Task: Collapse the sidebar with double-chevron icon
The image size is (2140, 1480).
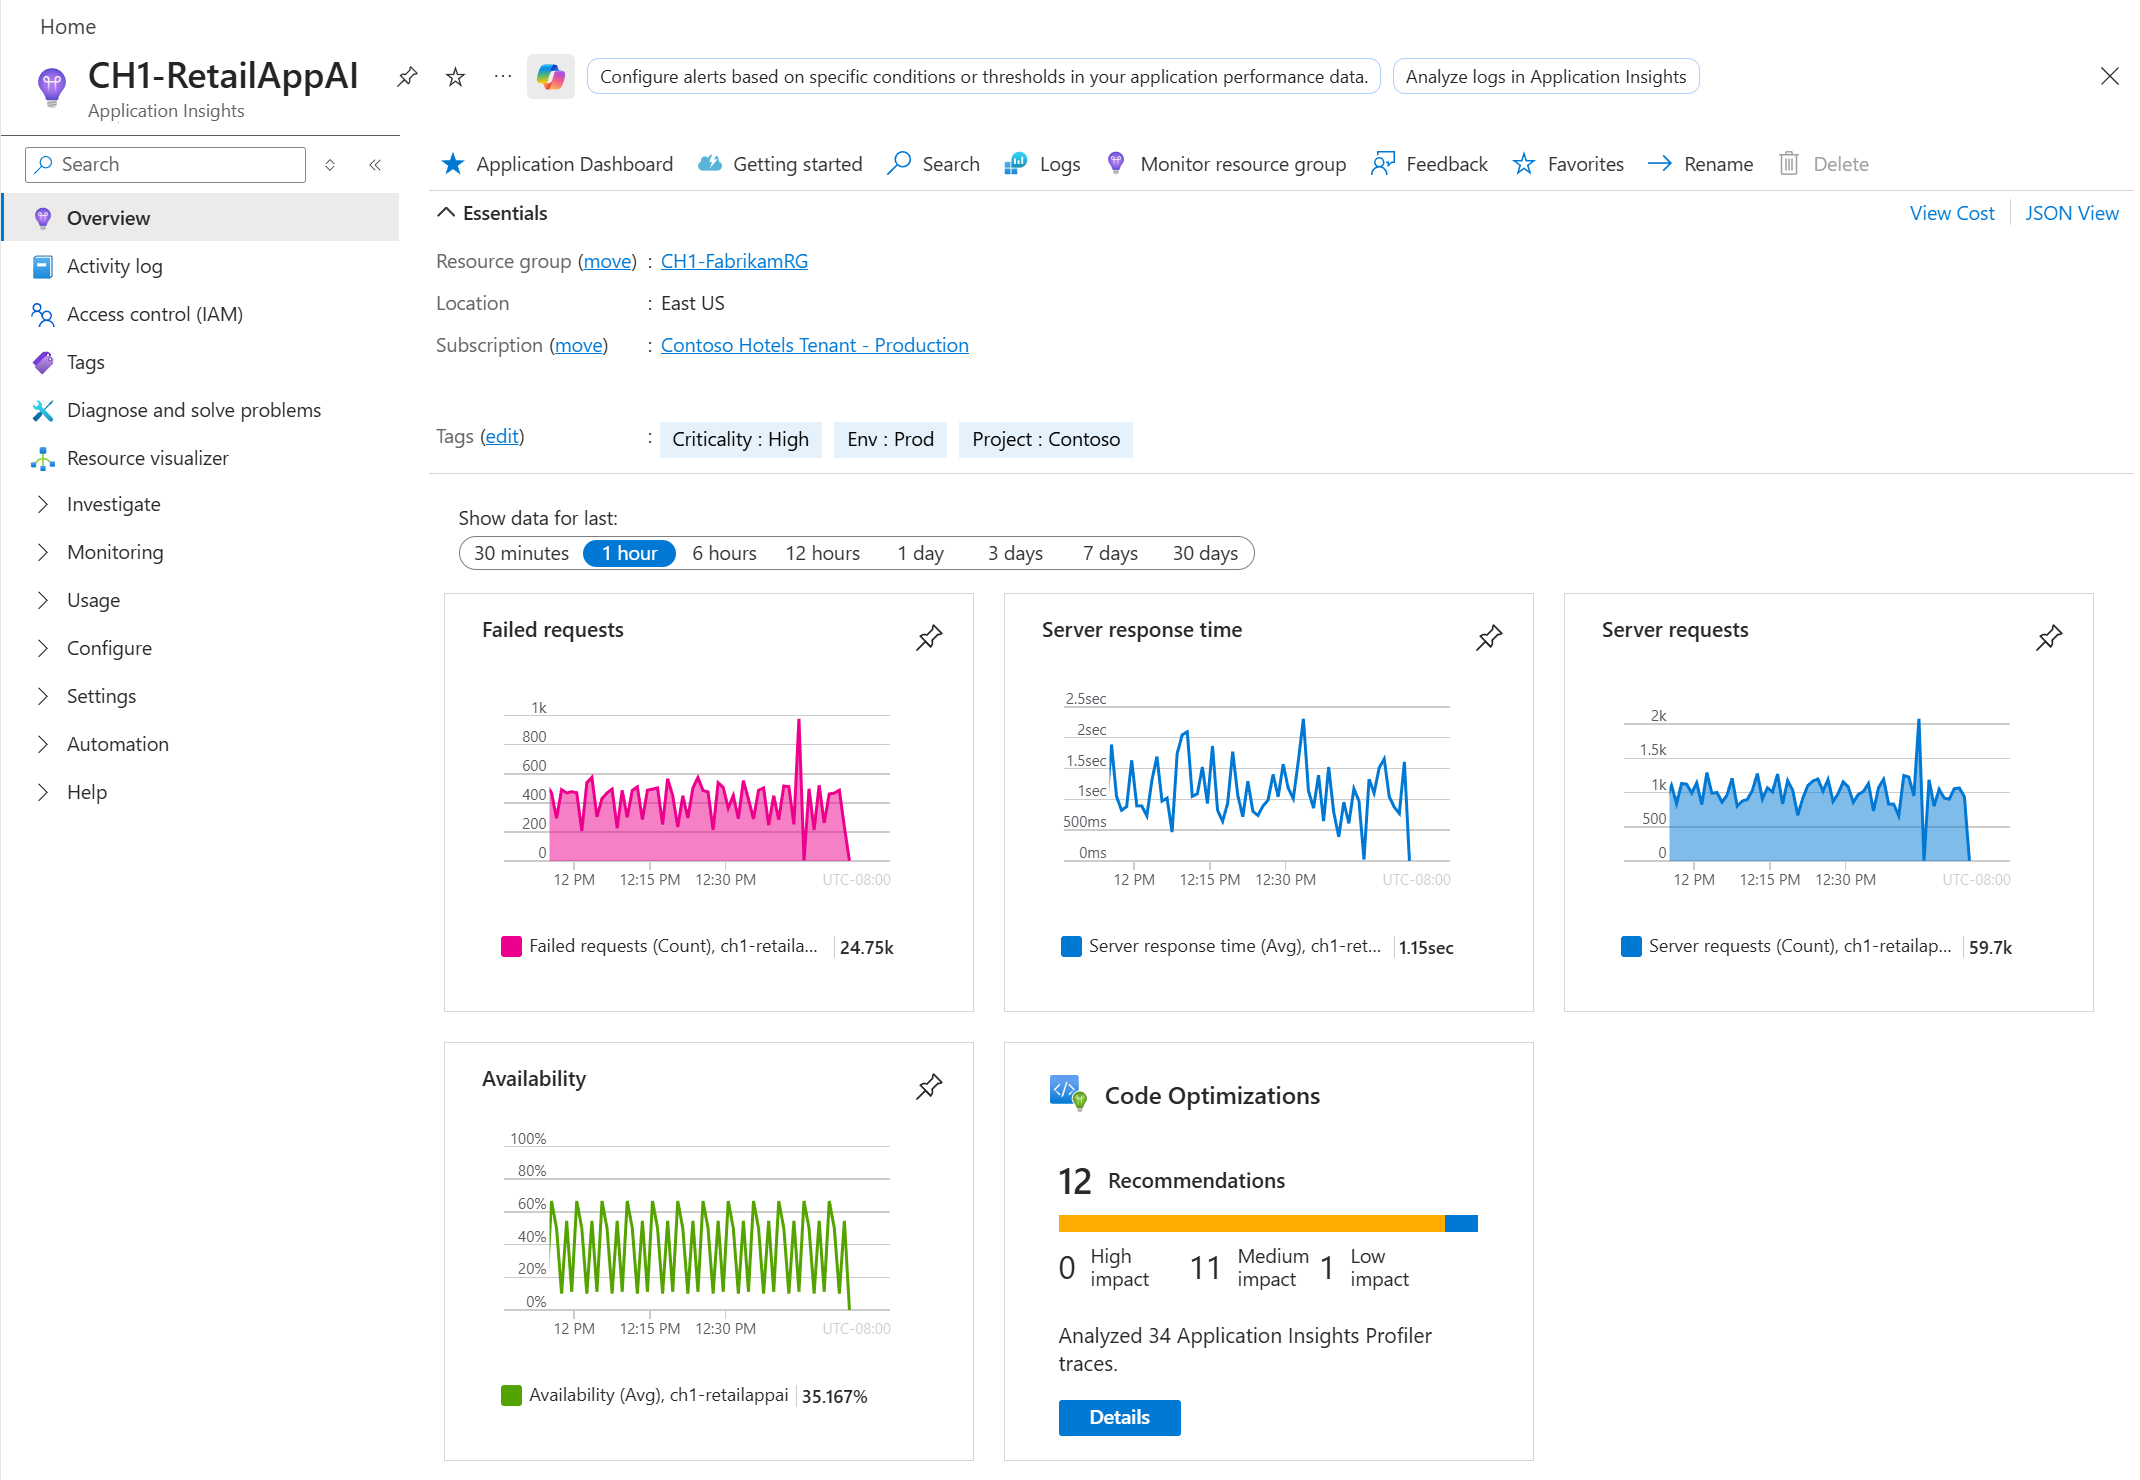Action: point(375,165)
